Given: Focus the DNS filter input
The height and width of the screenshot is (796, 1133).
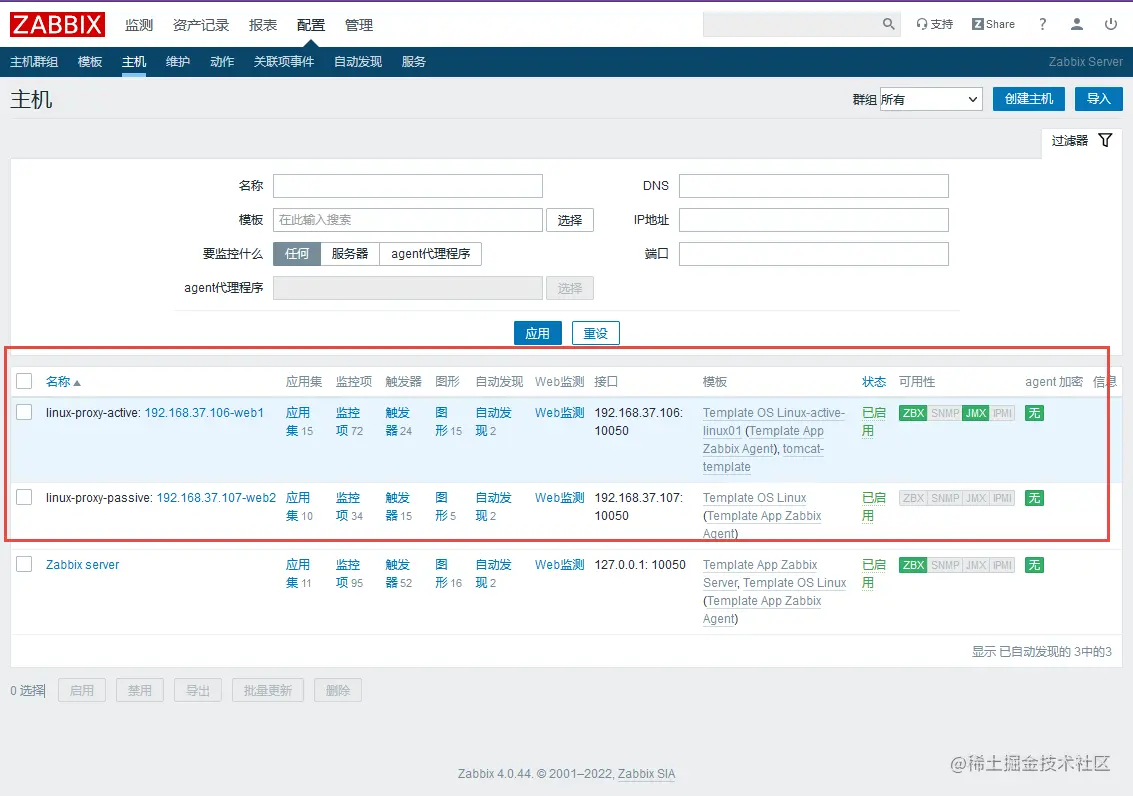Looking at the screenshot, I should (x=814, y=186).
